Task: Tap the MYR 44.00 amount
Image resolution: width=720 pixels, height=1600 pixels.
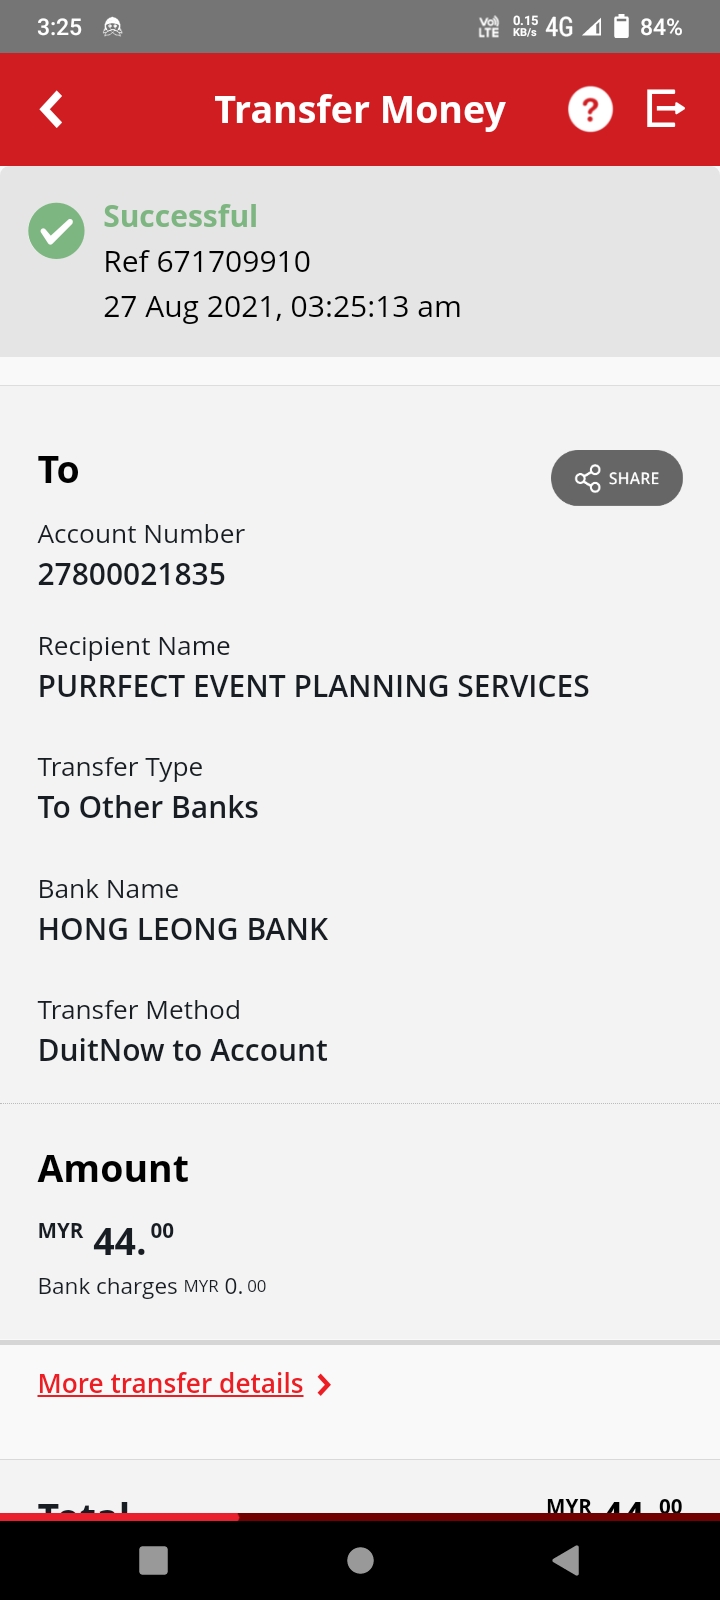Action: pyautogui.click(x=106, y=1240)
